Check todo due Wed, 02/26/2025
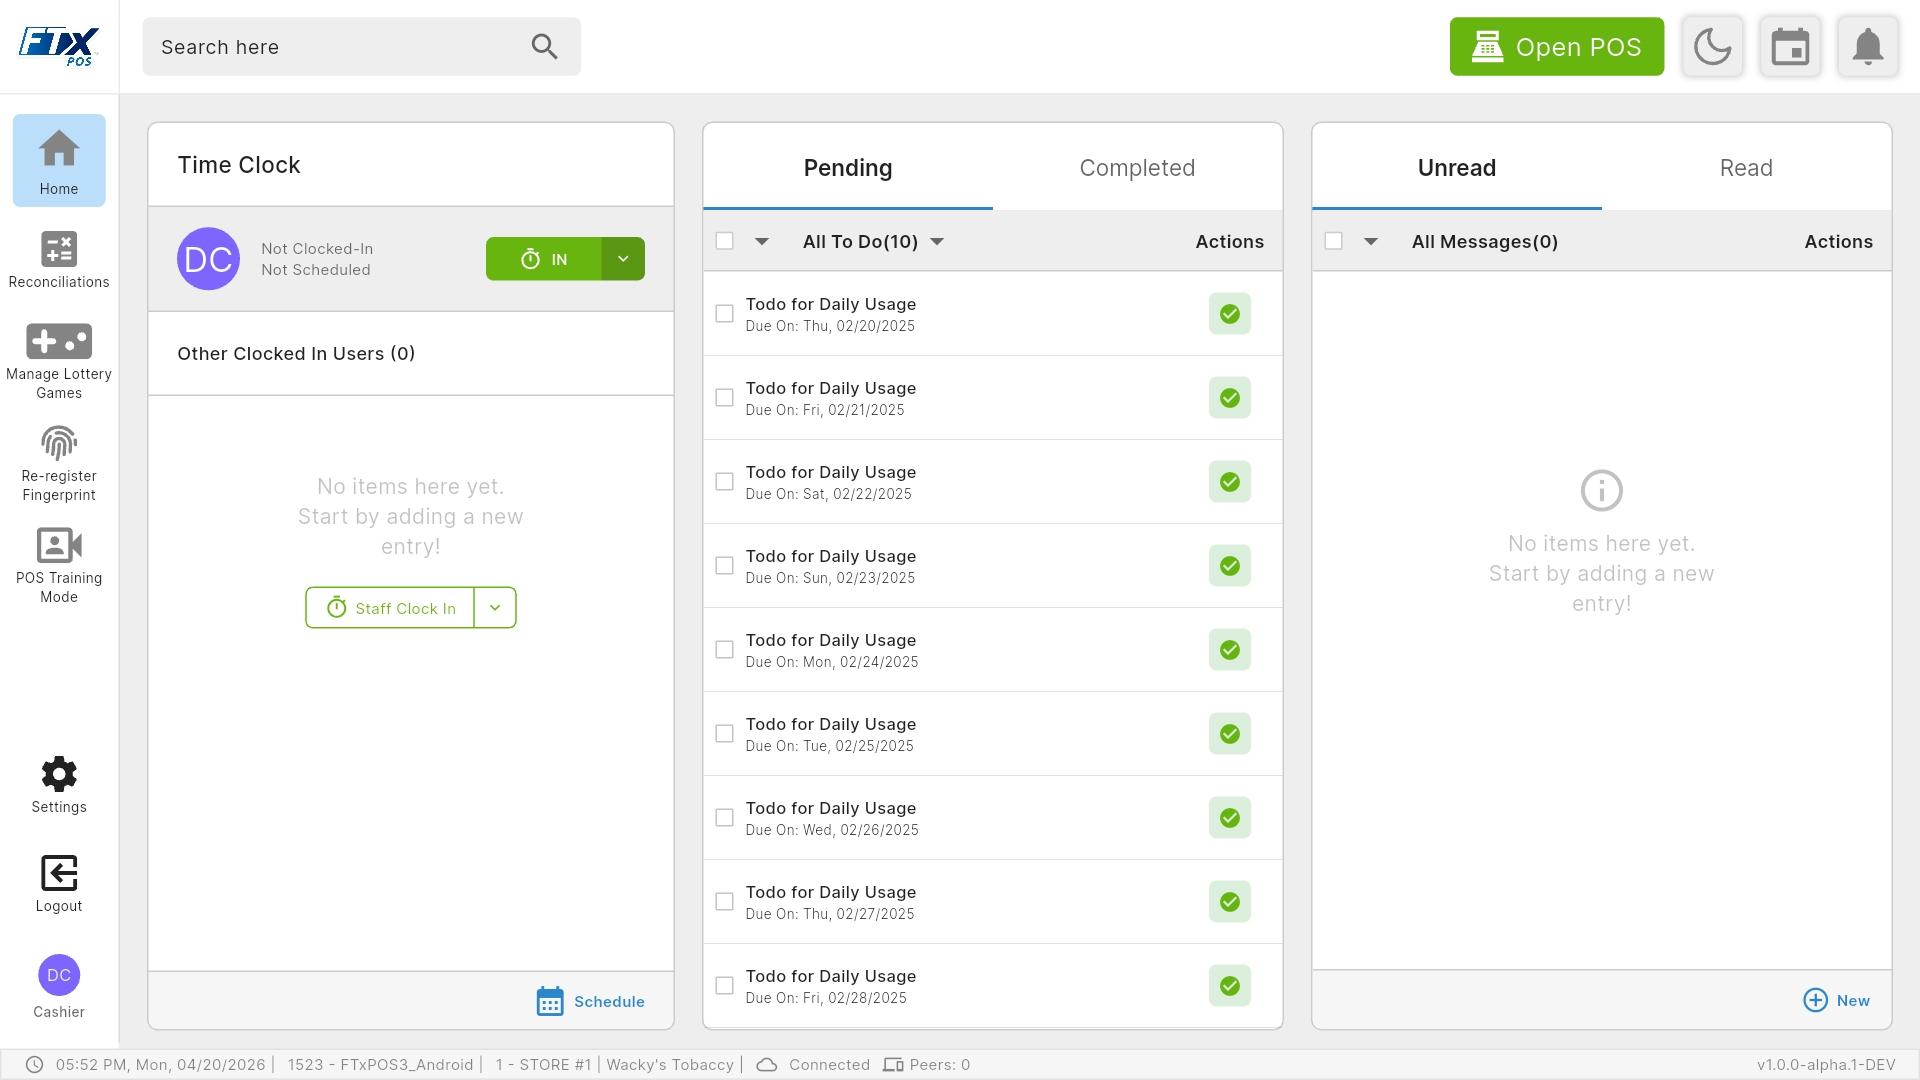 coord(725,818)
